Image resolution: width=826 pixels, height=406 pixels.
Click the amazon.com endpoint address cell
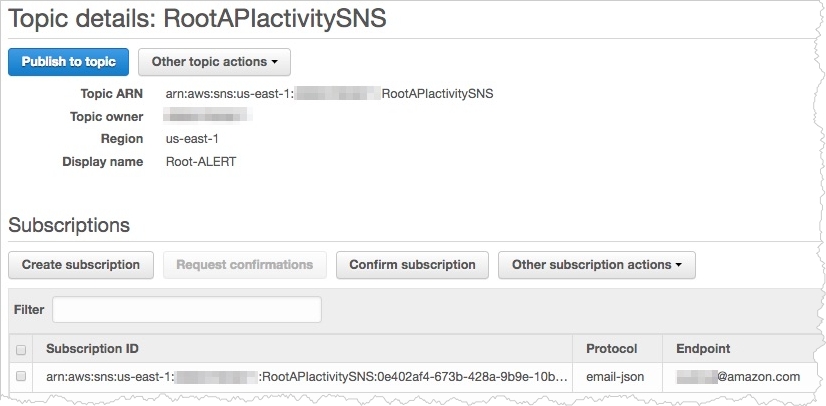click(x=738, y=377)
